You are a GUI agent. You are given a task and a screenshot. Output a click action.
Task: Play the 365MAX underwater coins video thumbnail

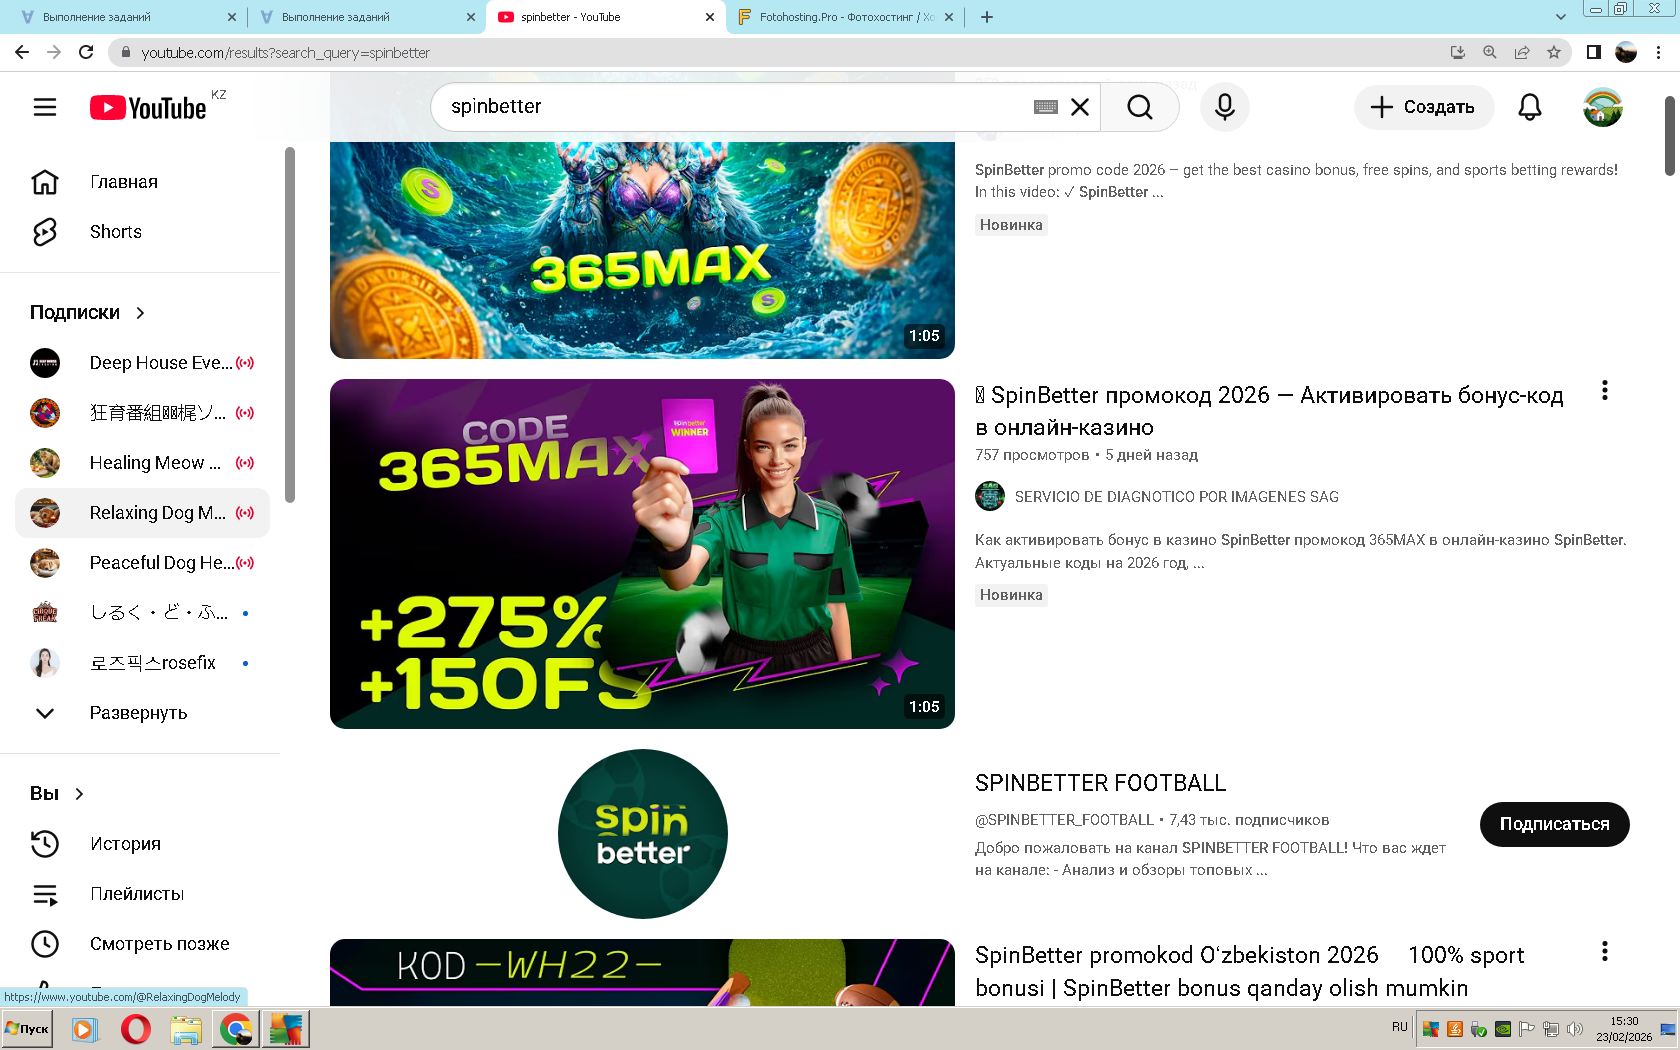coord(642,250)
